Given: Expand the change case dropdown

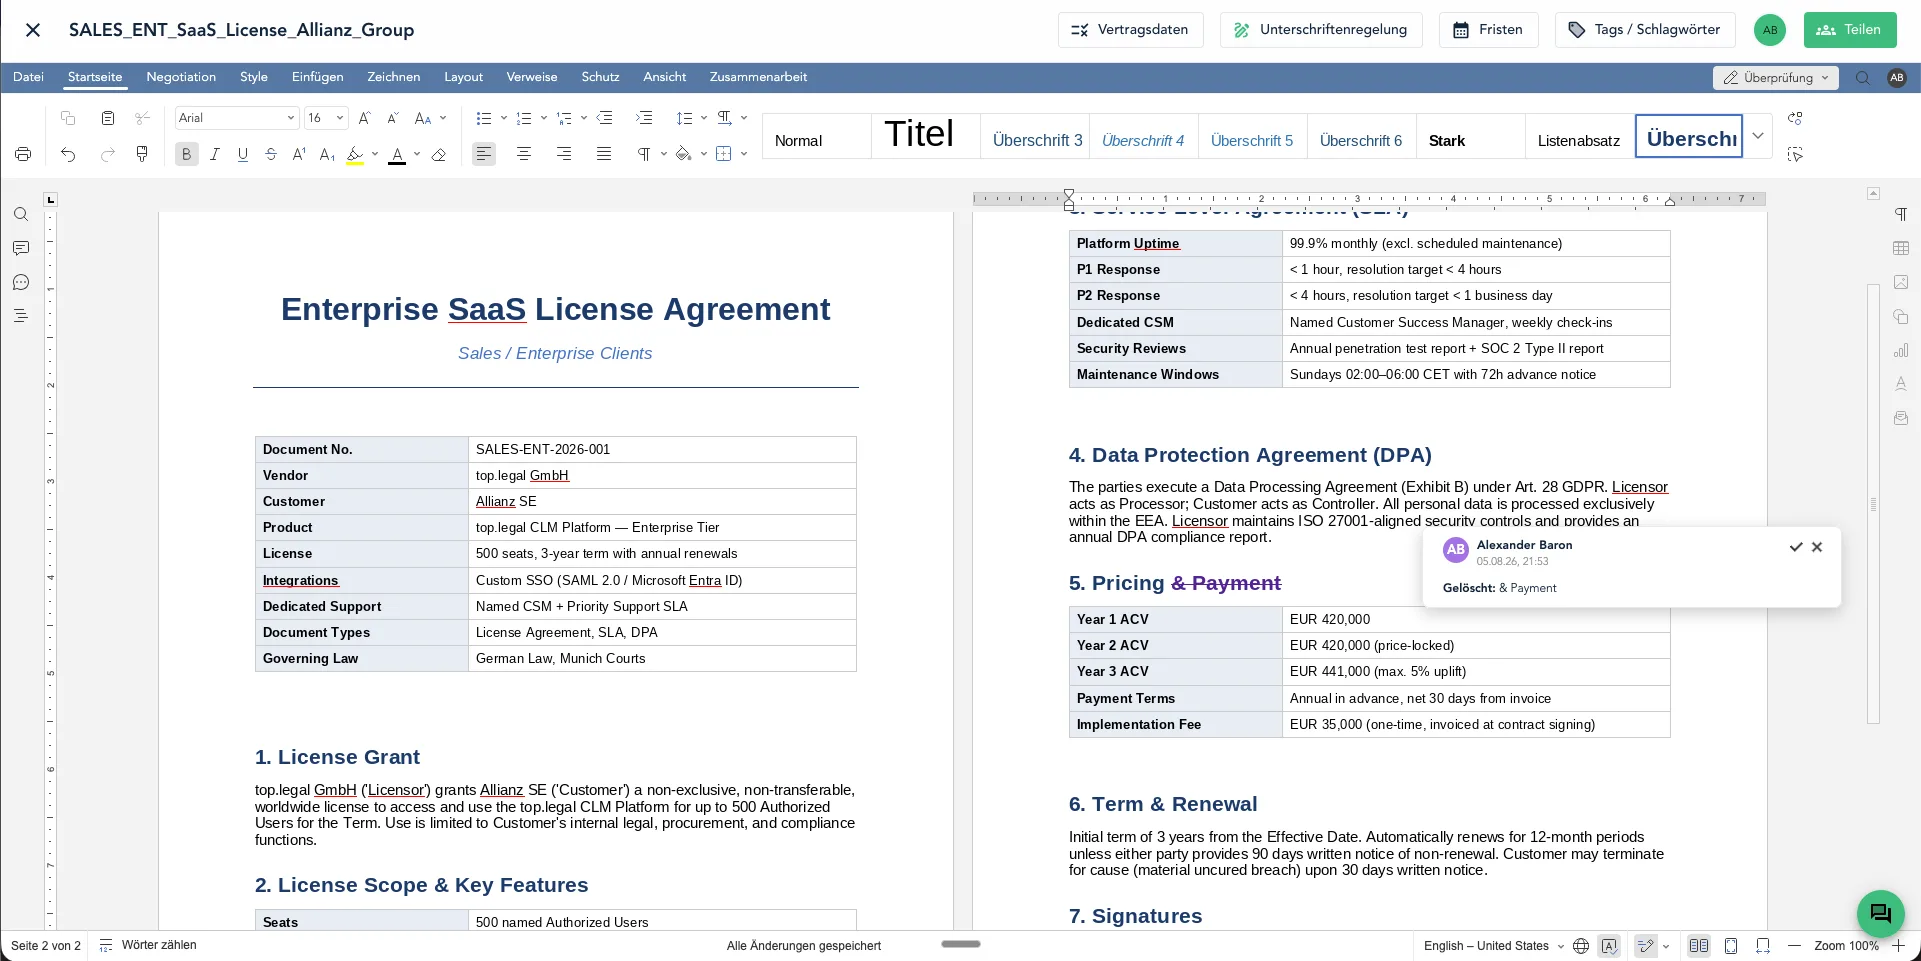Looking at the screenshot, I should [443, 118].
